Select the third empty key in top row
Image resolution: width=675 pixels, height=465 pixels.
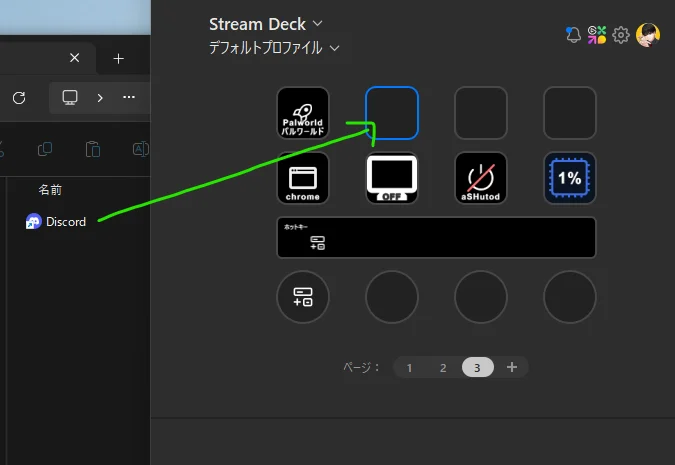480,113
